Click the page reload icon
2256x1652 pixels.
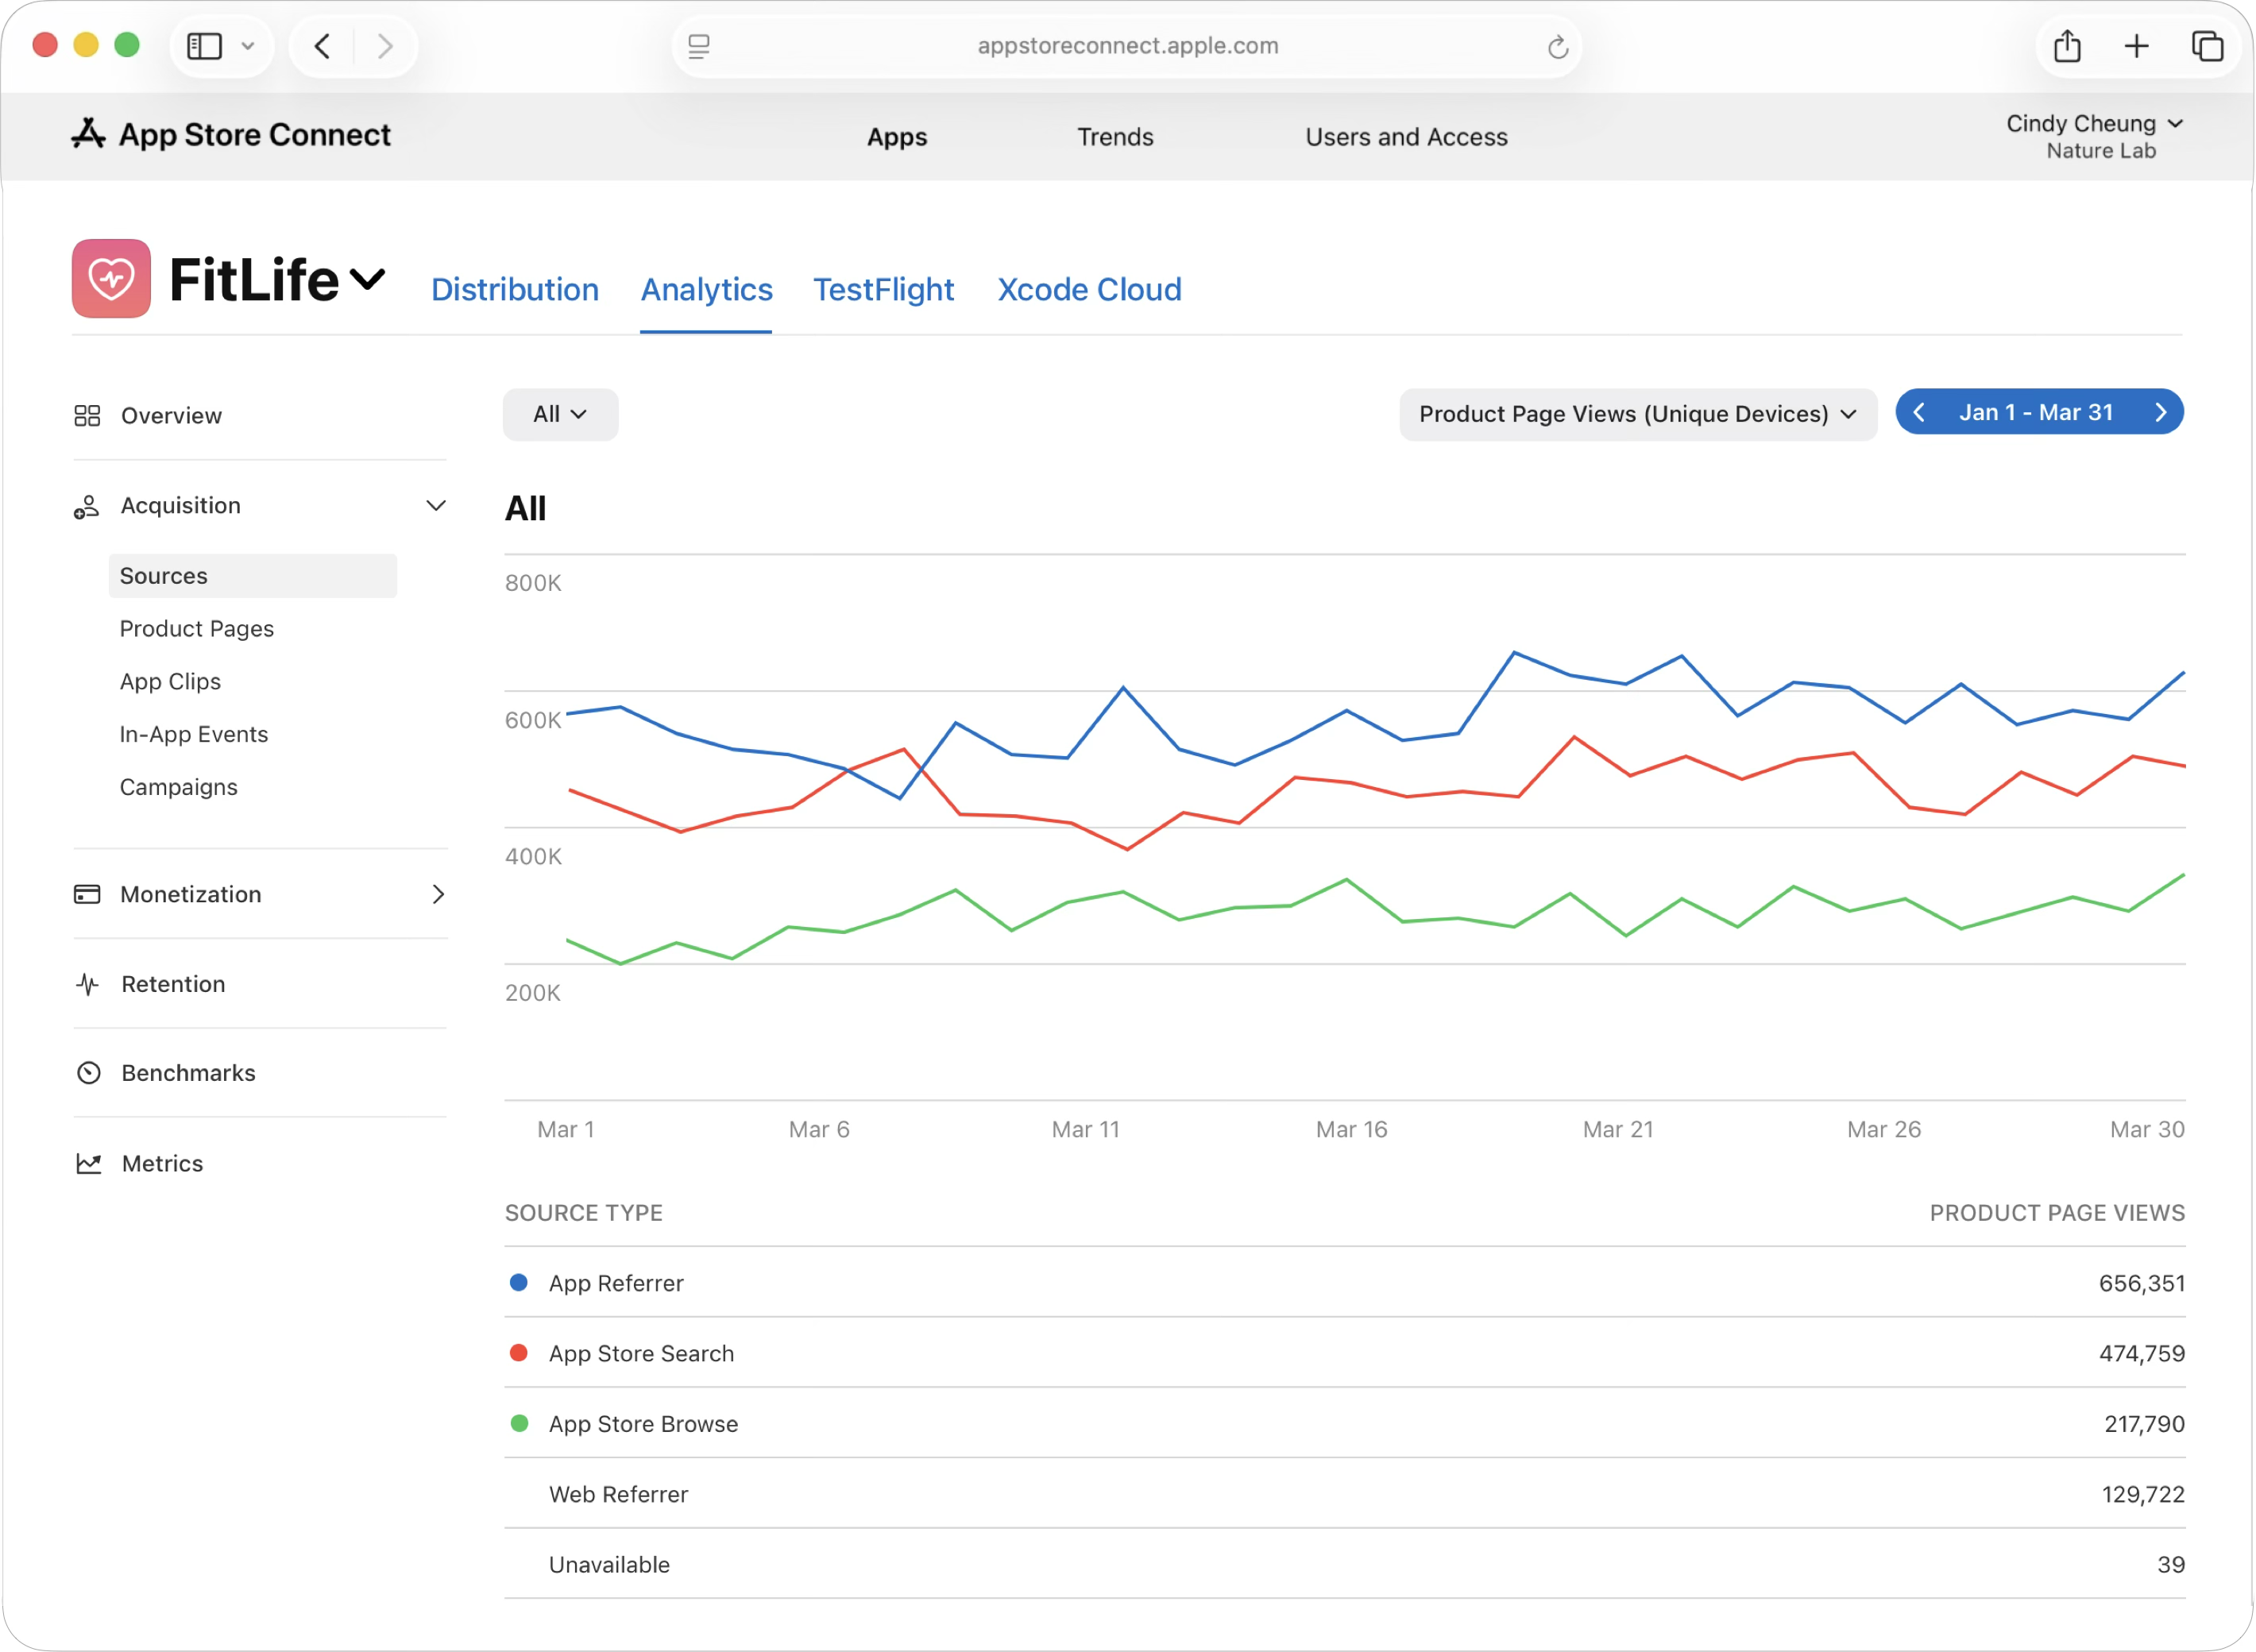pos(1557,47)
